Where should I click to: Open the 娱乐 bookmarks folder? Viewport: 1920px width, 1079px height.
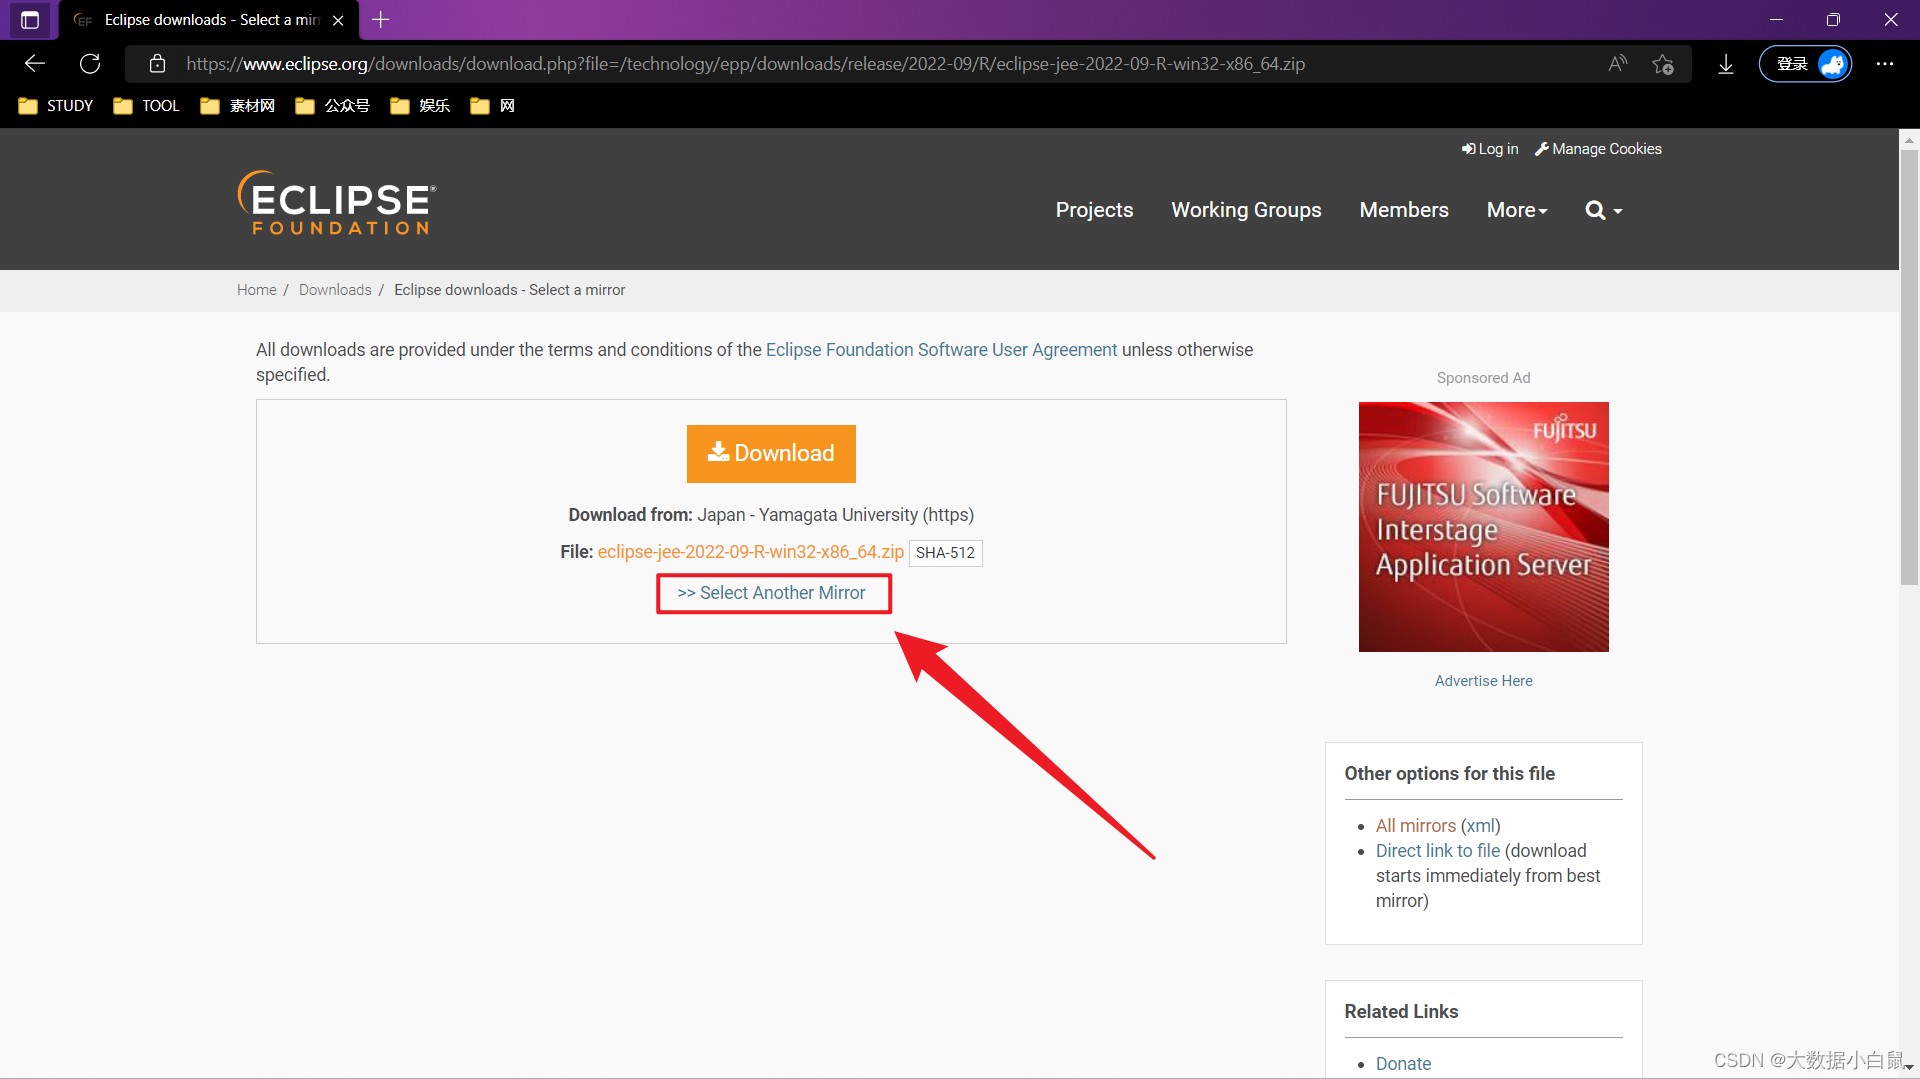[420, 106]
